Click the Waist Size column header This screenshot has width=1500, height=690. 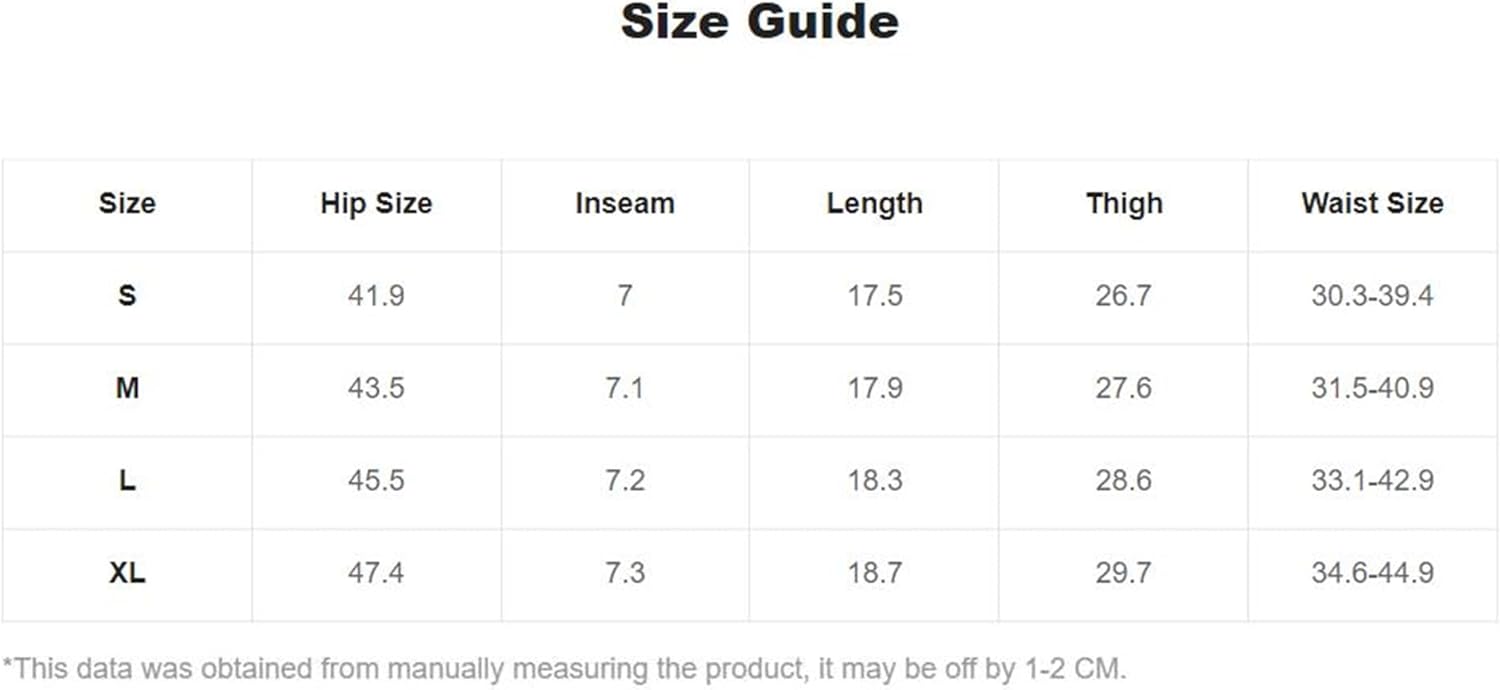coord(1372,204)
